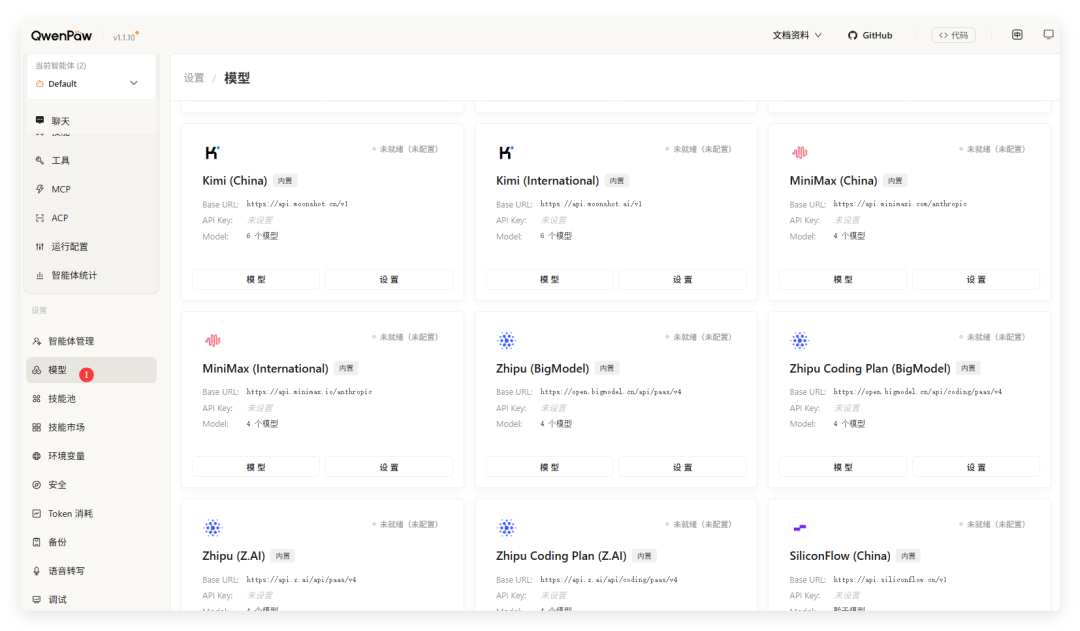Click the 工具 wrench icon

[39, 161]
